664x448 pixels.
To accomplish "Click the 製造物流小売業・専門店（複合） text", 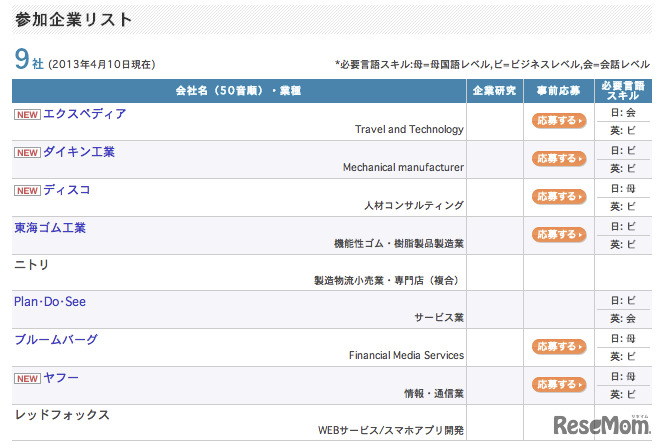I will tap(388, 280).
